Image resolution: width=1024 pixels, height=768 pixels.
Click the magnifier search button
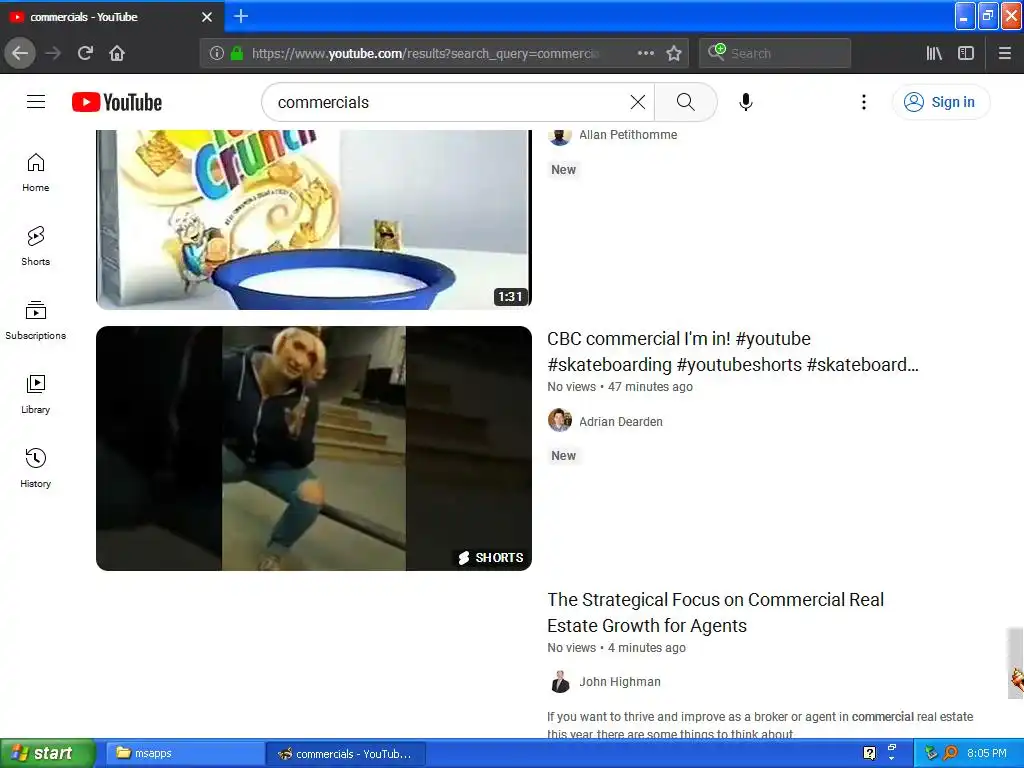[685, 102]
